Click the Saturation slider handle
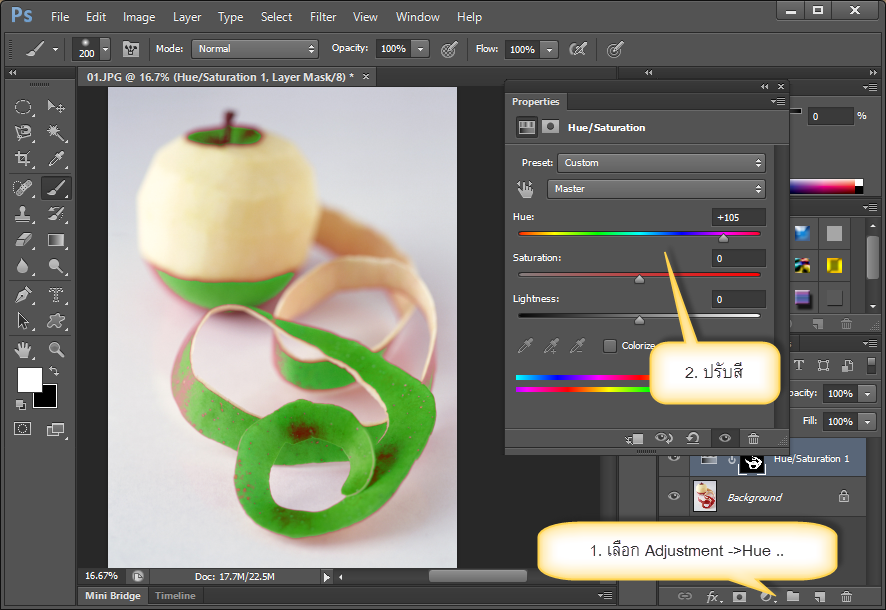The width and height of the screenshot is (886, 610). pyautogui.click(x=640, y=278)
